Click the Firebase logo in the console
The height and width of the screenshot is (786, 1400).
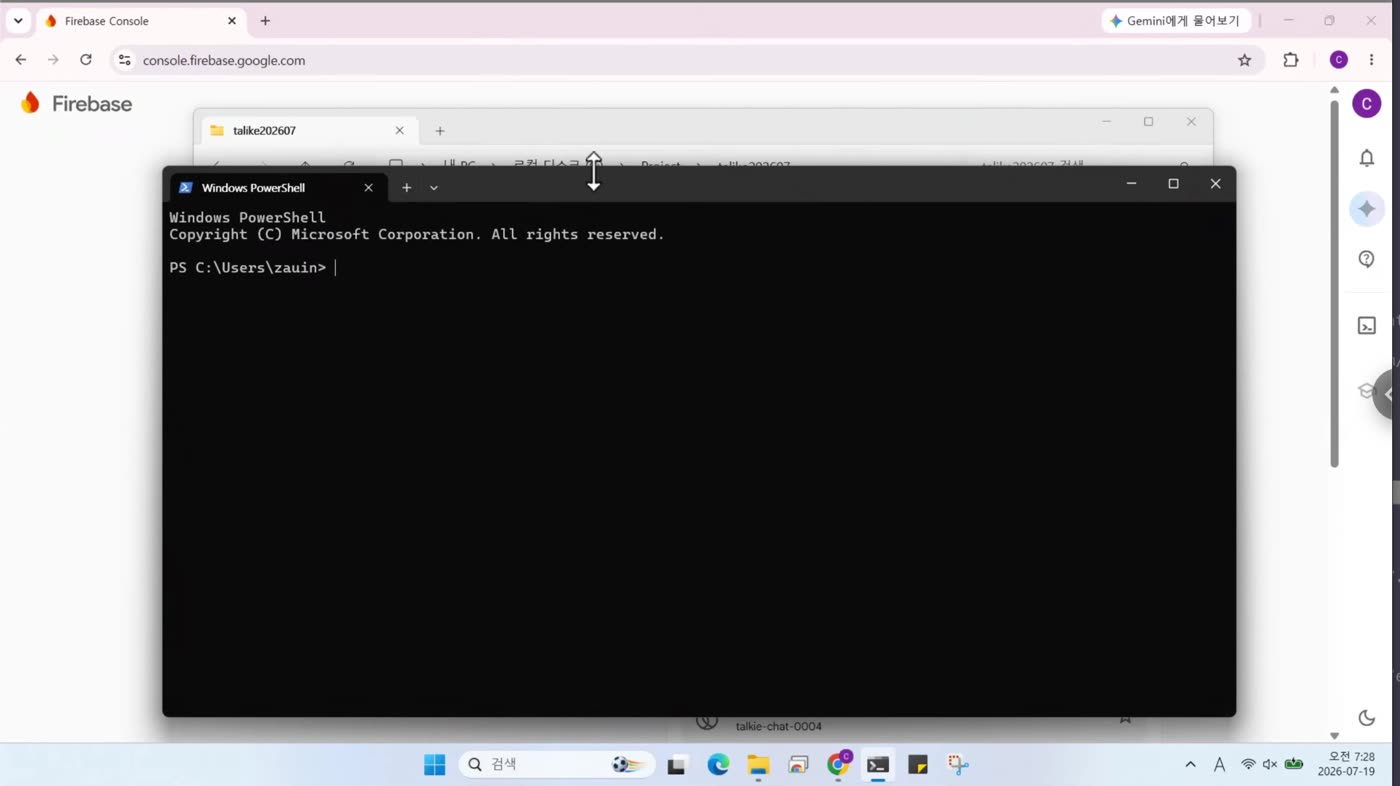tap(76, 103)
